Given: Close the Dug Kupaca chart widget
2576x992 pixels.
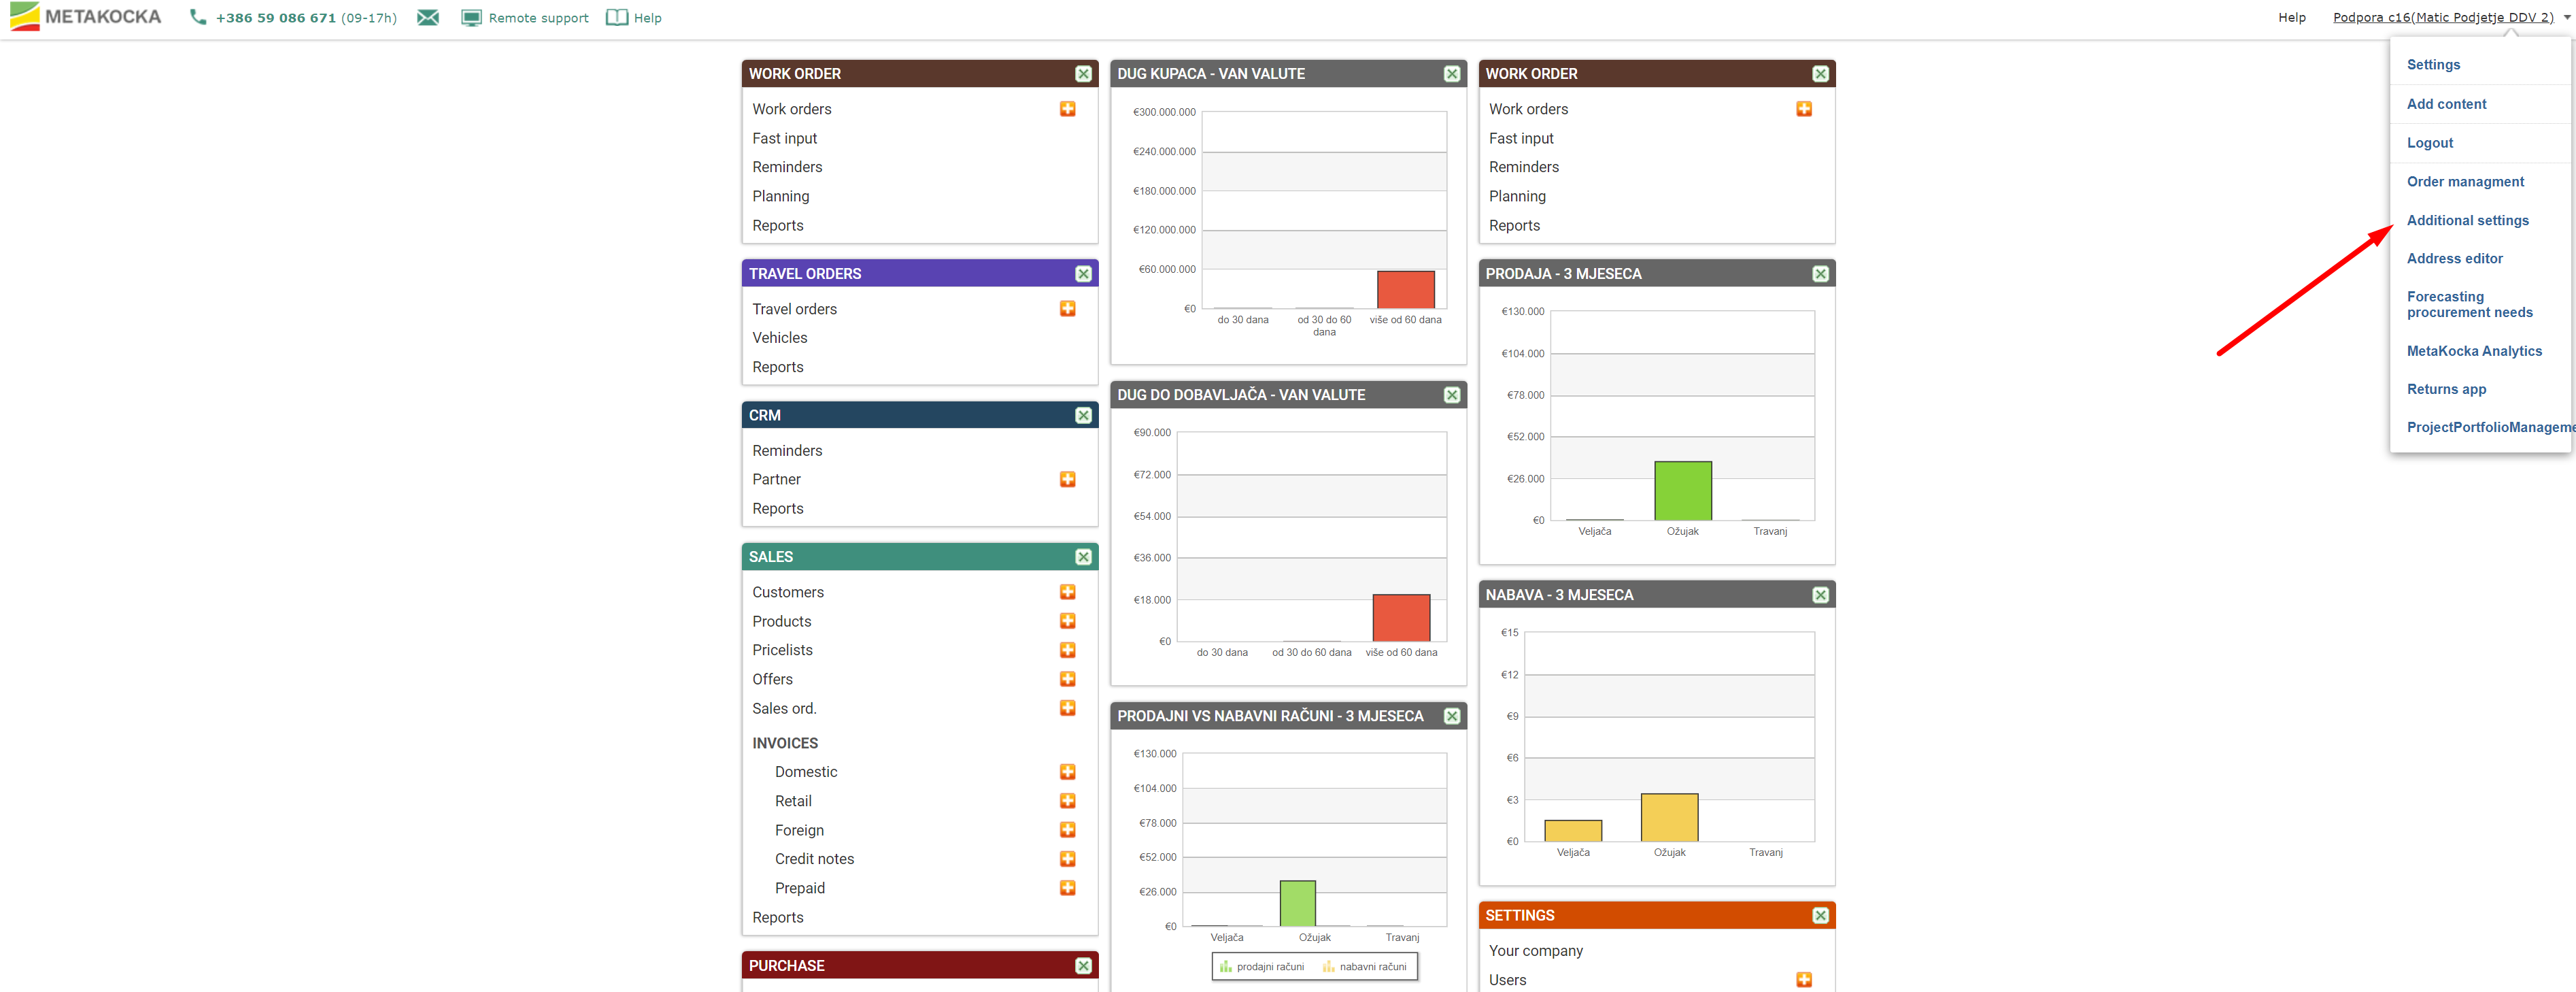Looking at the screenshot, I should click(1451, 74).
